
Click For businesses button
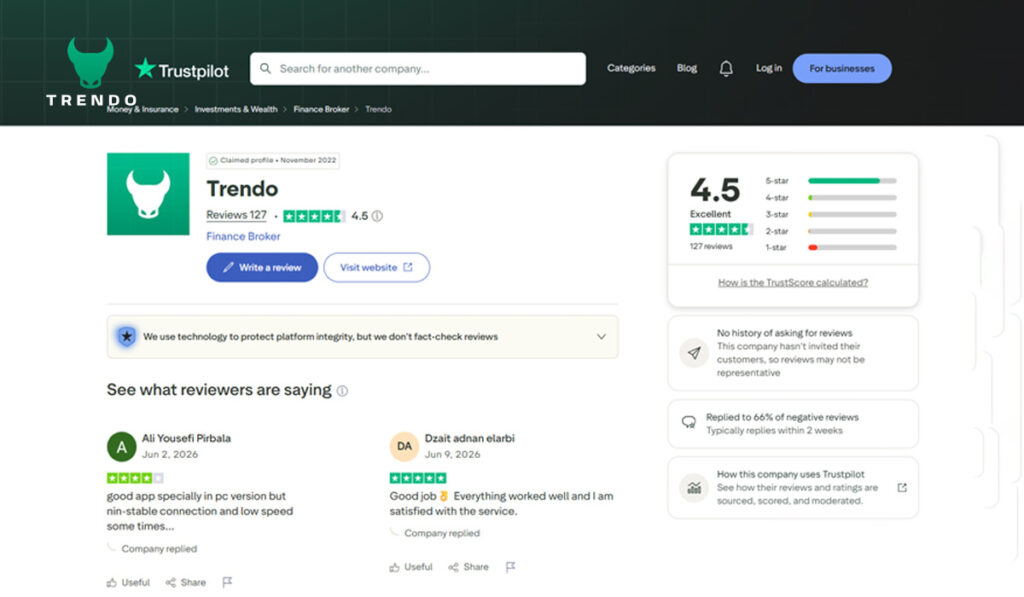[x=842, y=69]
